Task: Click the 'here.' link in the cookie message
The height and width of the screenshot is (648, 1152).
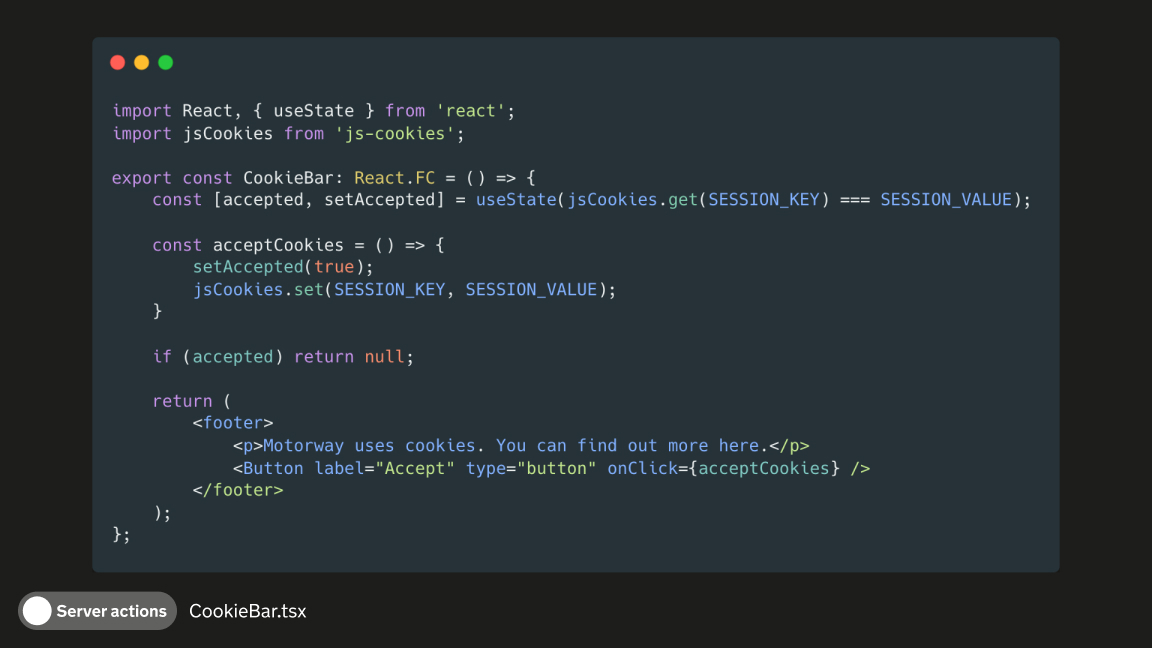Action: 743,445
